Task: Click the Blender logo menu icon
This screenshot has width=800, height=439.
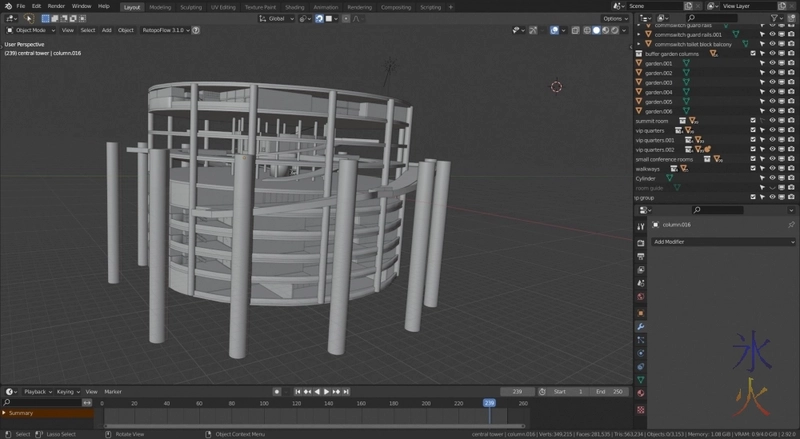Action: [x=8, y=6]
